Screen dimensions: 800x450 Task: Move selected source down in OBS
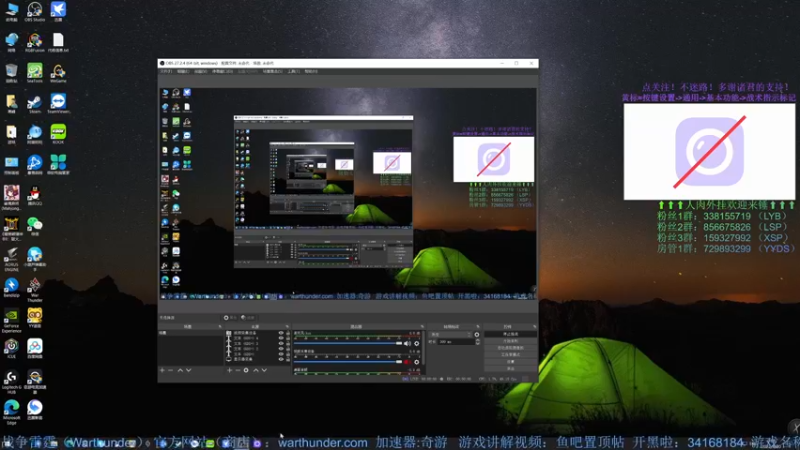pos(264,370)
